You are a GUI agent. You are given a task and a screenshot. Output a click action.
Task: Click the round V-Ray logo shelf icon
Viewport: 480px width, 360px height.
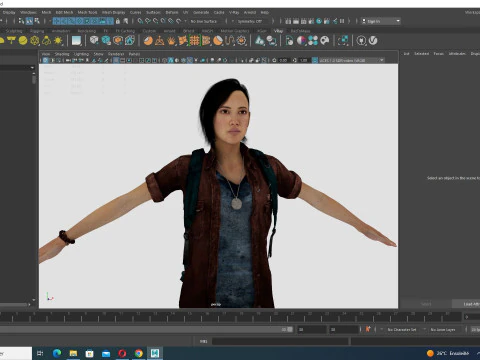click(x=373, y=41)
